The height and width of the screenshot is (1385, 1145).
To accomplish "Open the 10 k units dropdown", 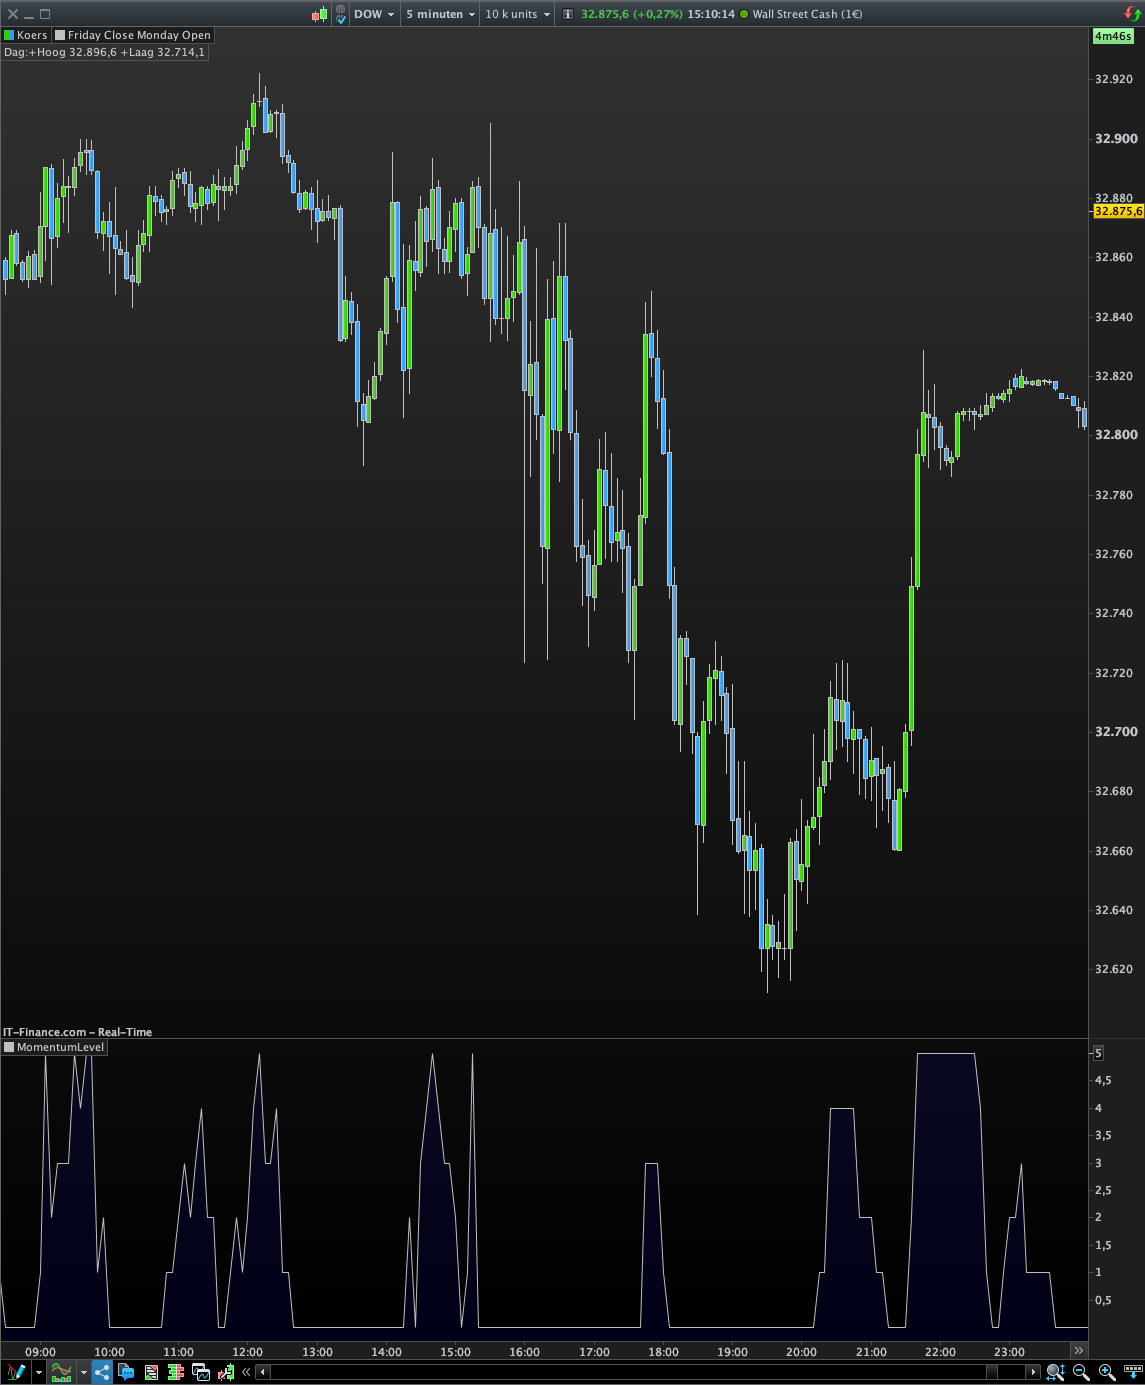I will [x=517, y=14].
